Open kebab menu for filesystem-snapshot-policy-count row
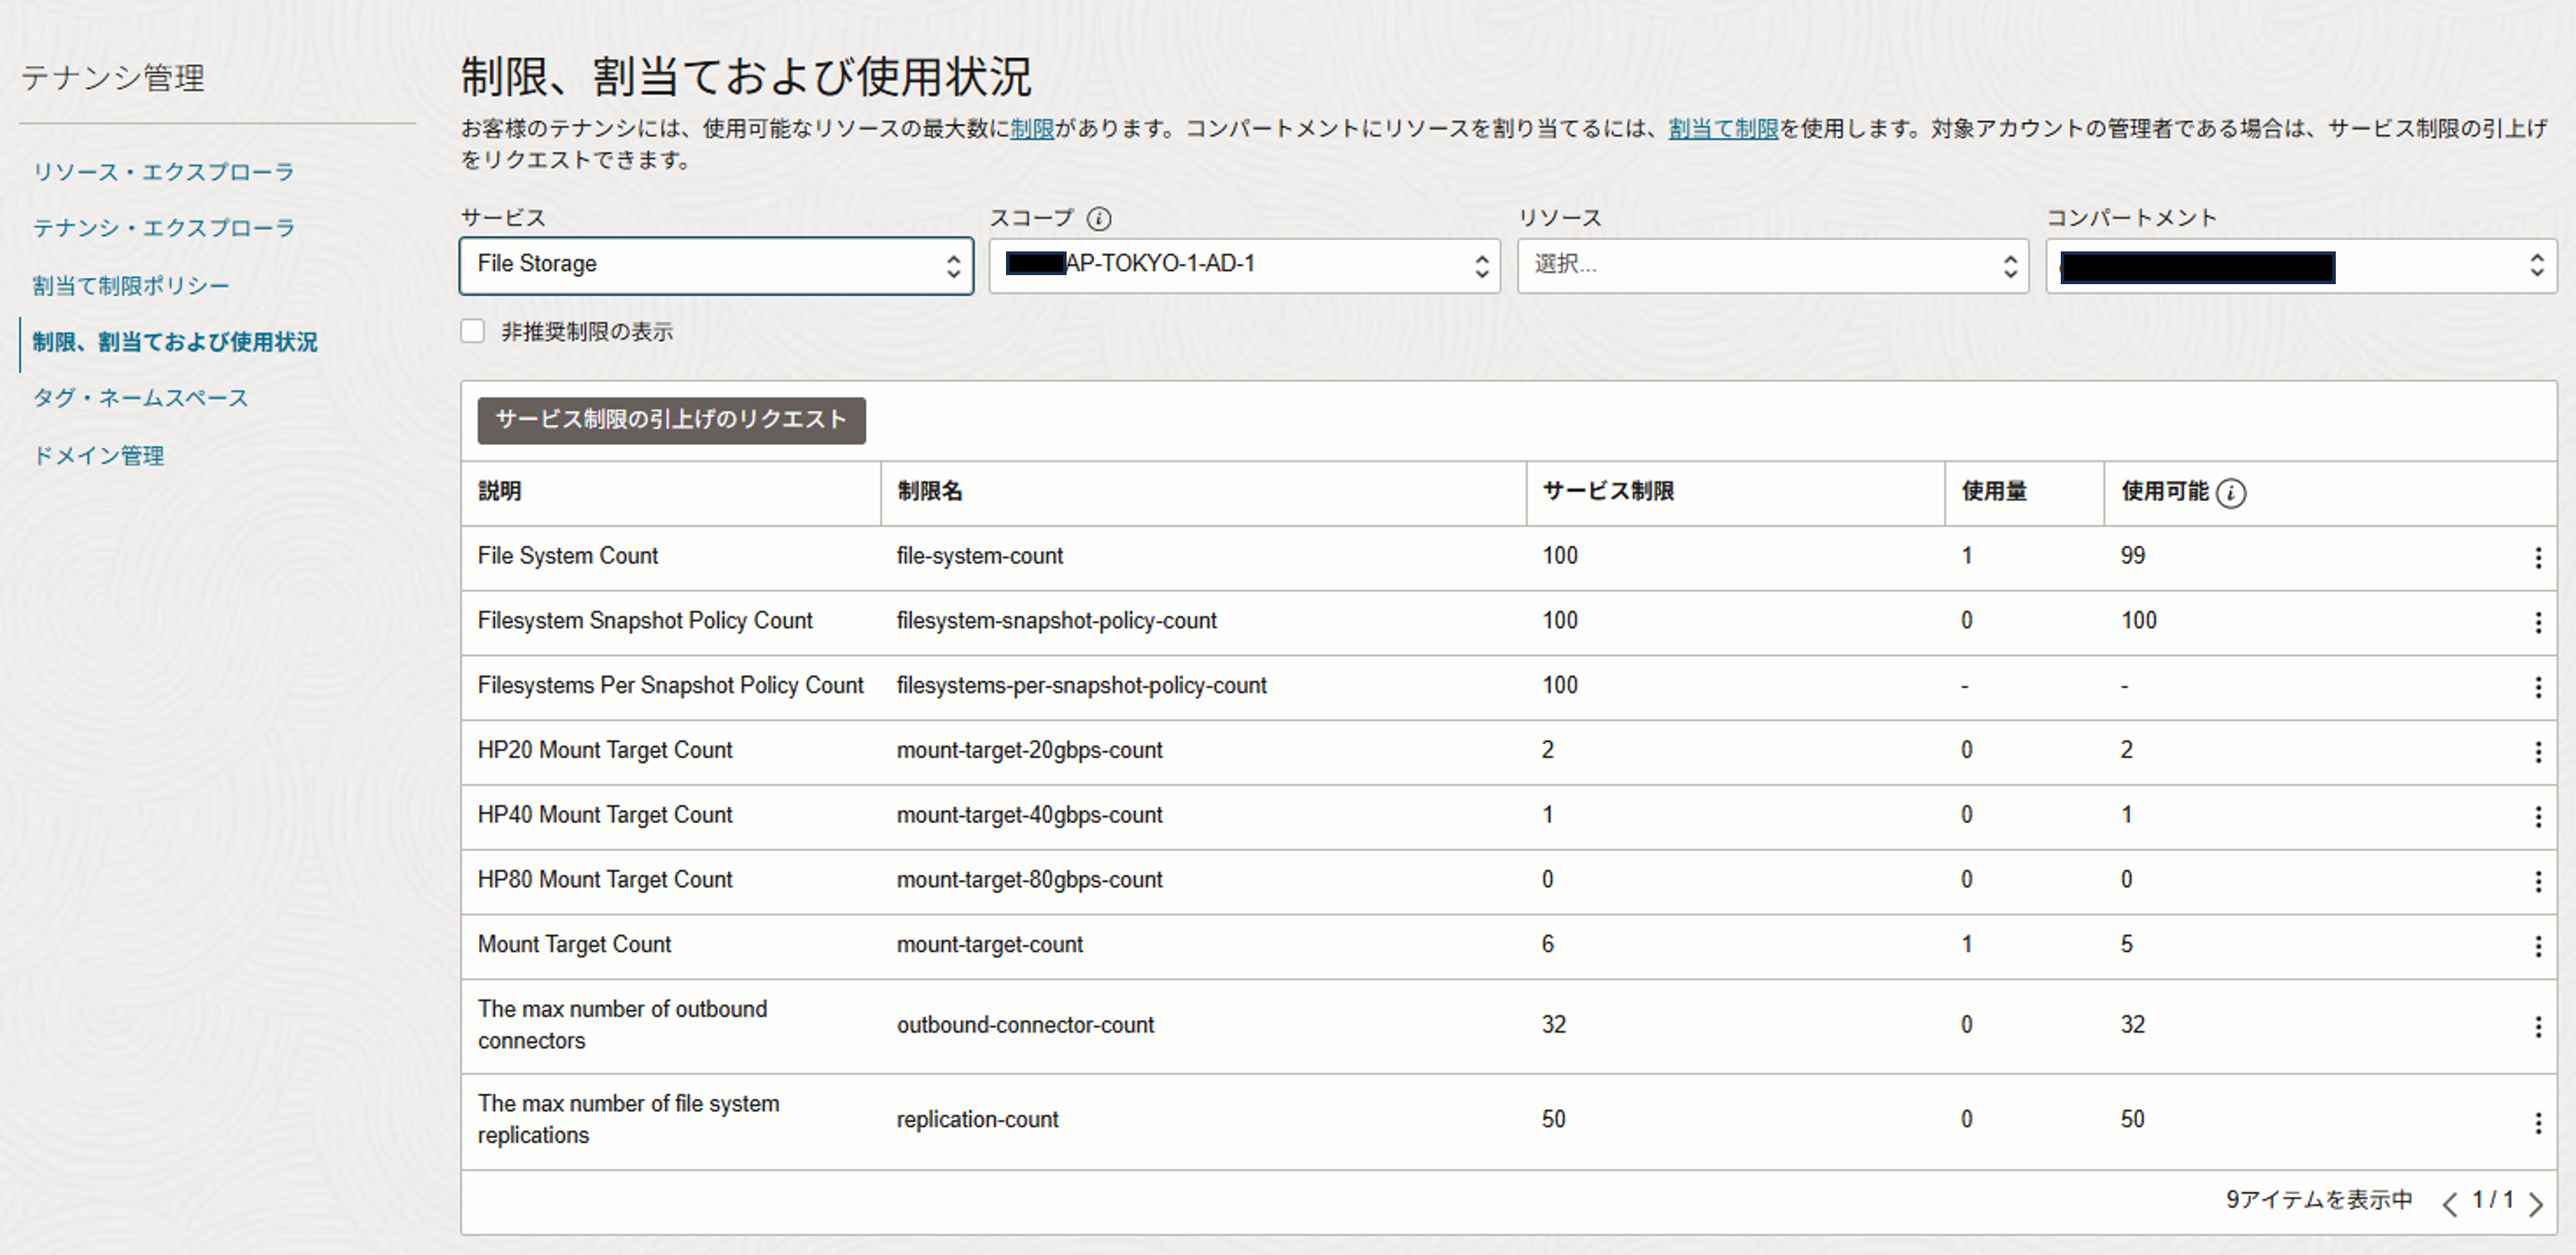Image resolution: width=2576 pixels, height=1255 pixels. point(2537,623)
